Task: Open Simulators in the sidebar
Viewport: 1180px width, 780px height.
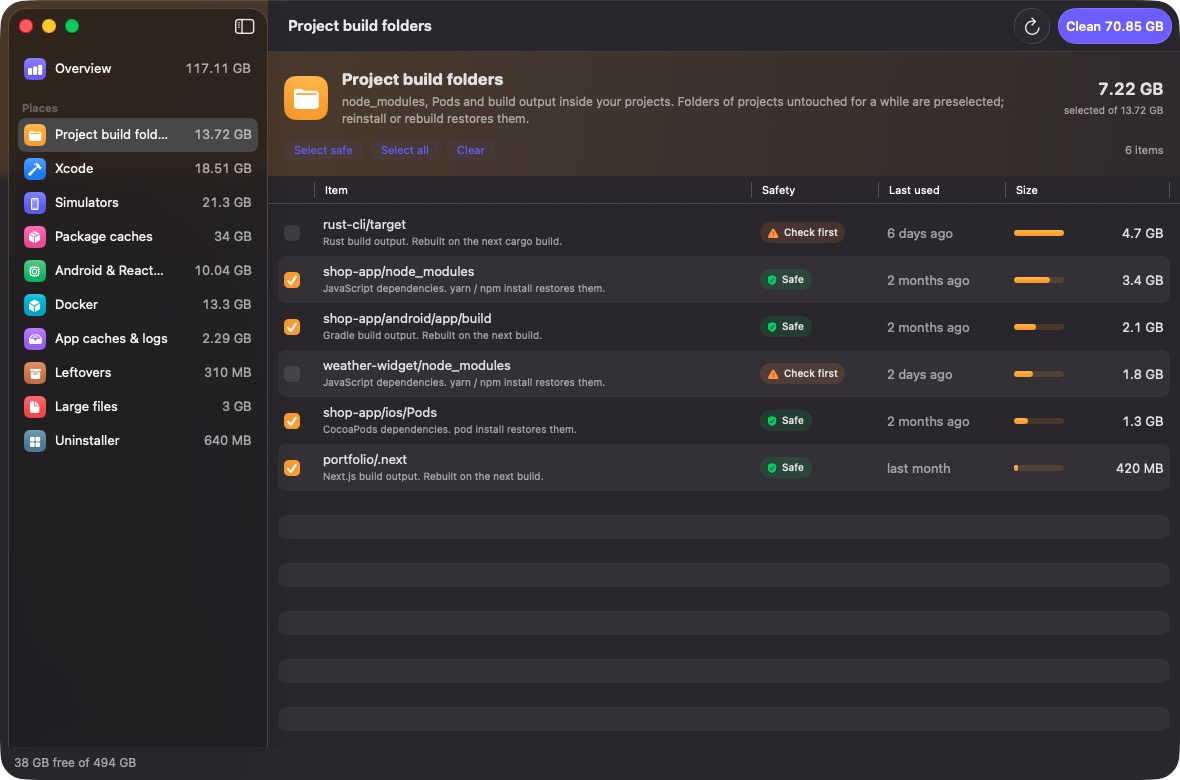Action: (x=138, y=203)
